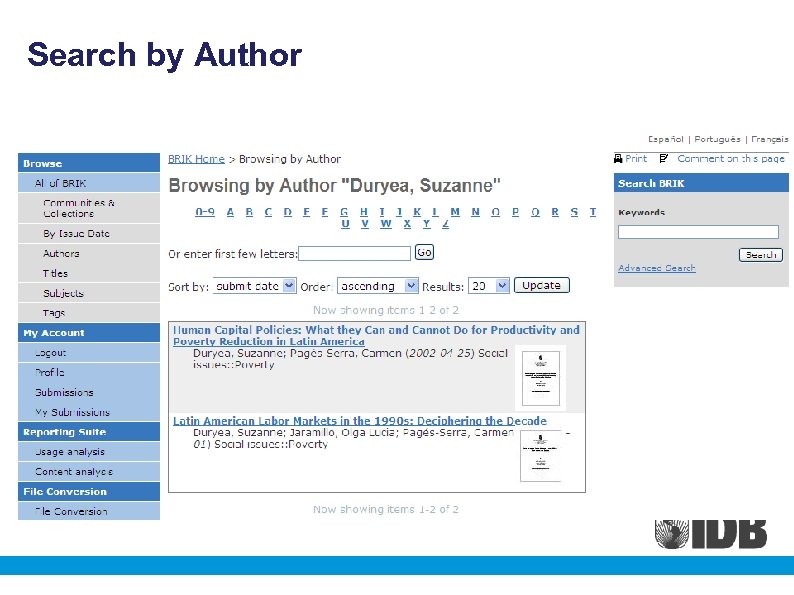Open the Order ascending dropdown
Image resolution: width=794 pixels, height=595 pixels.
pyautogui.click(x=378, y=286)
